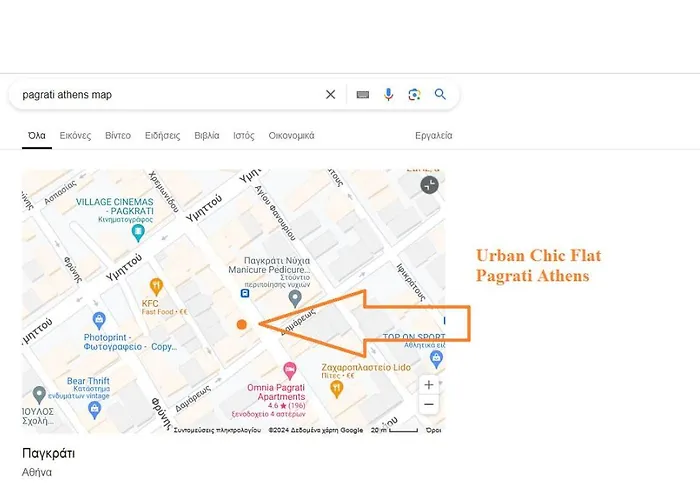
Task: Switch to the Ιστός tab
Action: coord(244,136)
